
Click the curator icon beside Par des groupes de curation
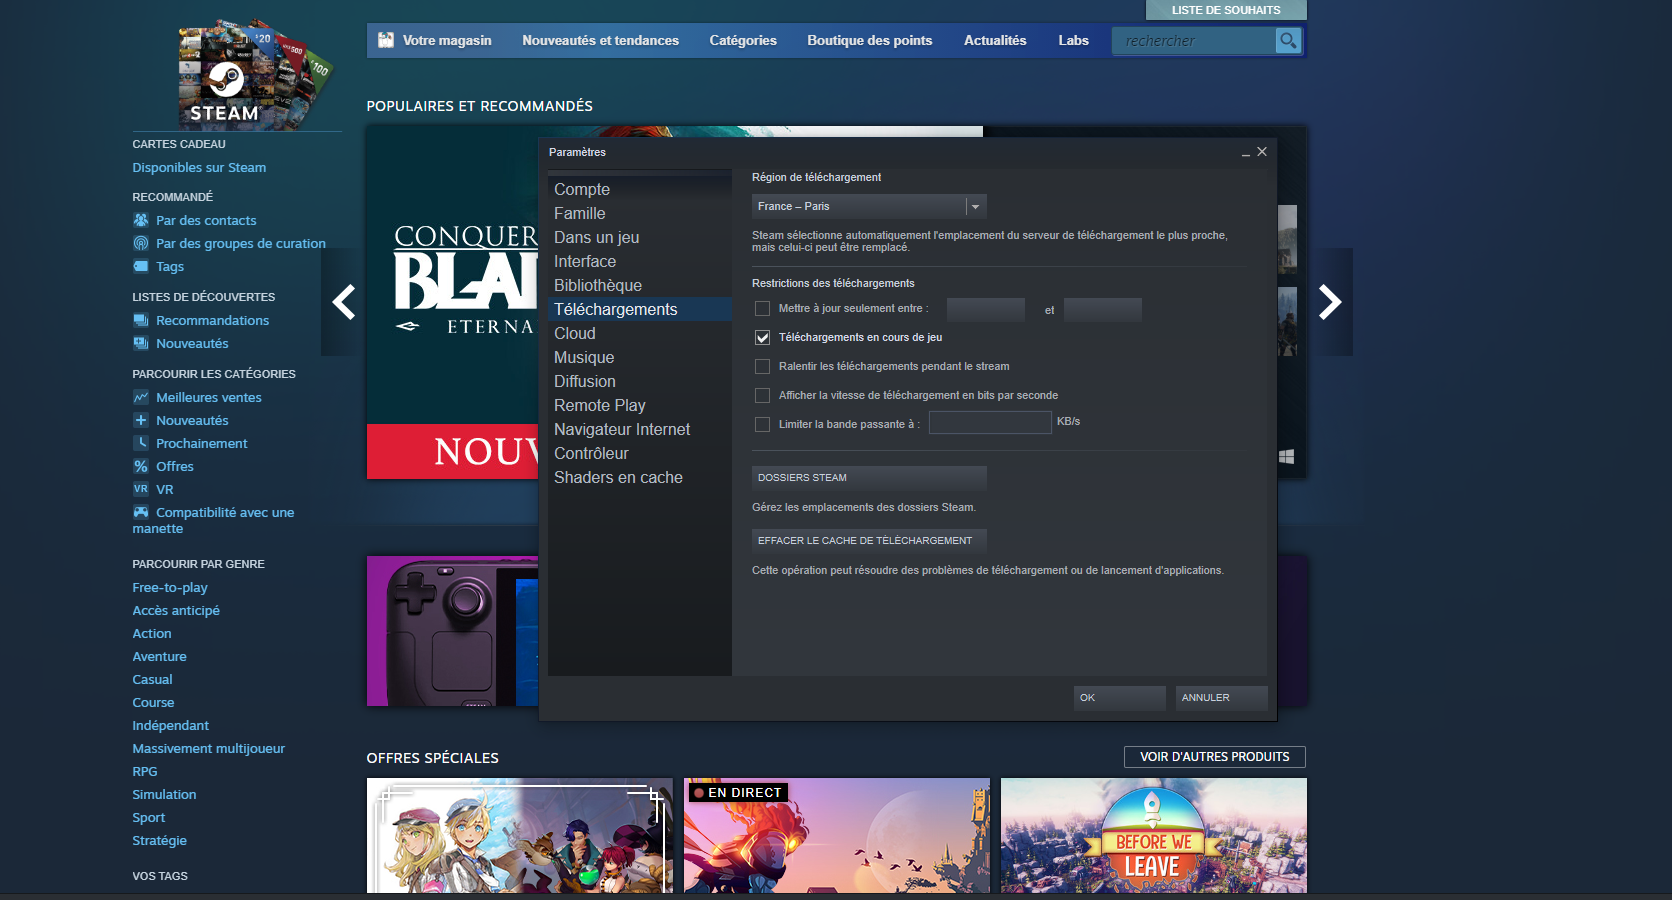(140, 243)
